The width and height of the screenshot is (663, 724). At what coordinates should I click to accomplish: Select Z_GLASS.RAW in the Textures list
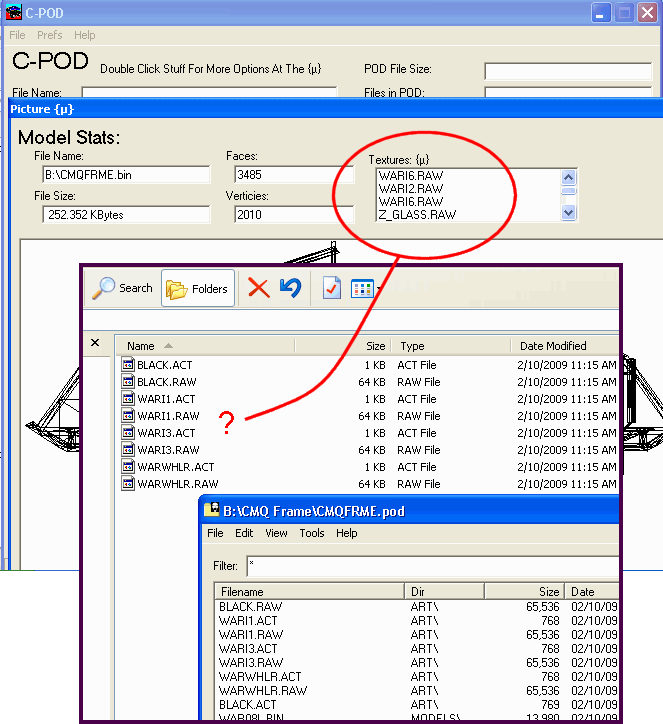(x=417, y=214)
